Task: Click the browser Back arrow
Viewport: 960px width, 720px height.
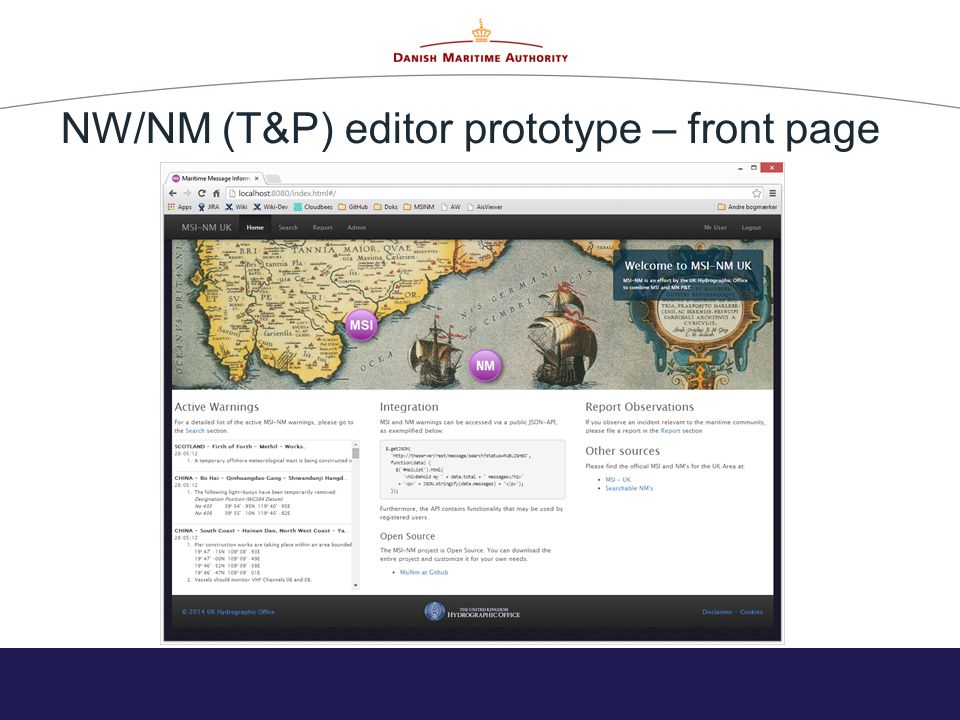Action: pos(173,193)
